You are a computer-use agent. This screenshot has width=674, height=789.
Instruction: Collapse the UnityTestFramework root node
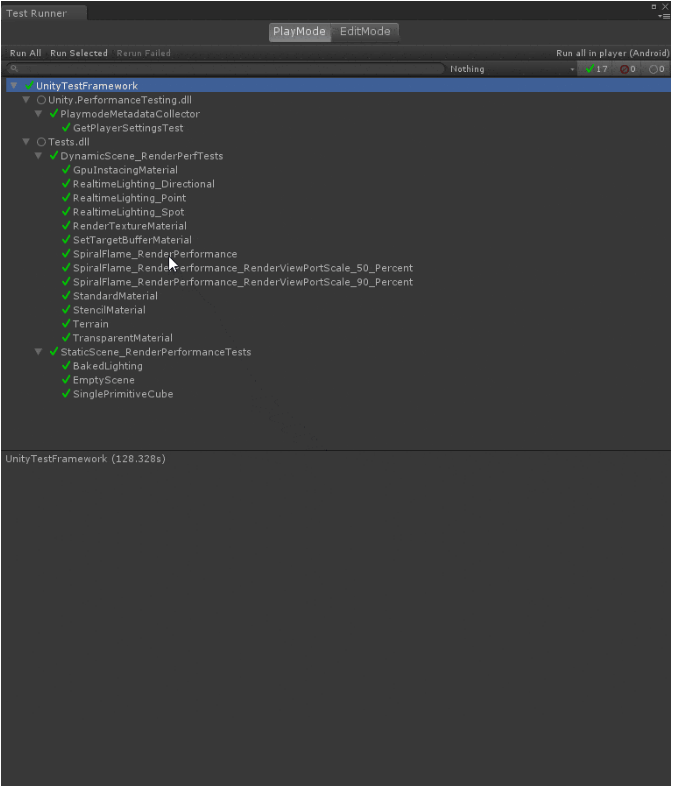point(14,86)
